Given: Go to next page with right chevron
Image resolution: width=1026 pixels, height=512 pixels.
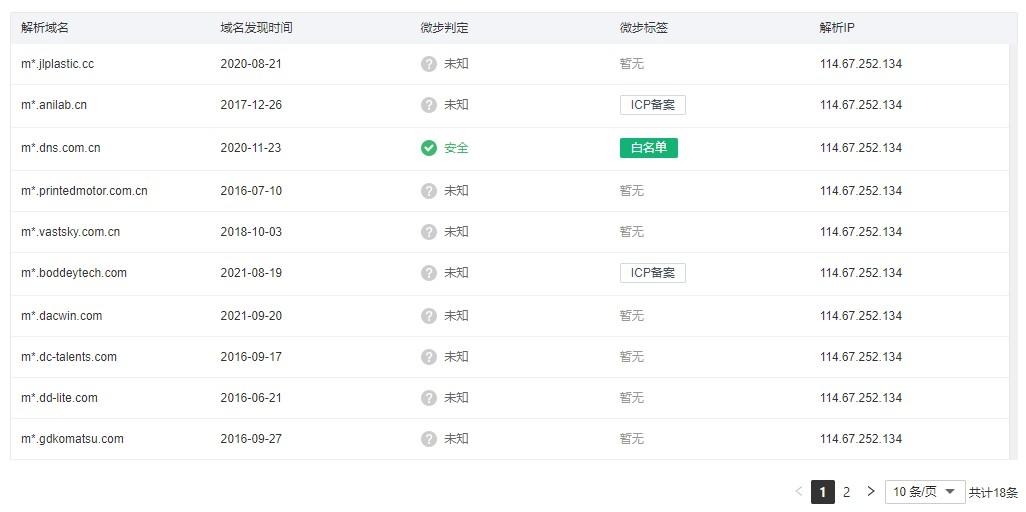Looking at the screenshot, I should (x=871, y=492).
